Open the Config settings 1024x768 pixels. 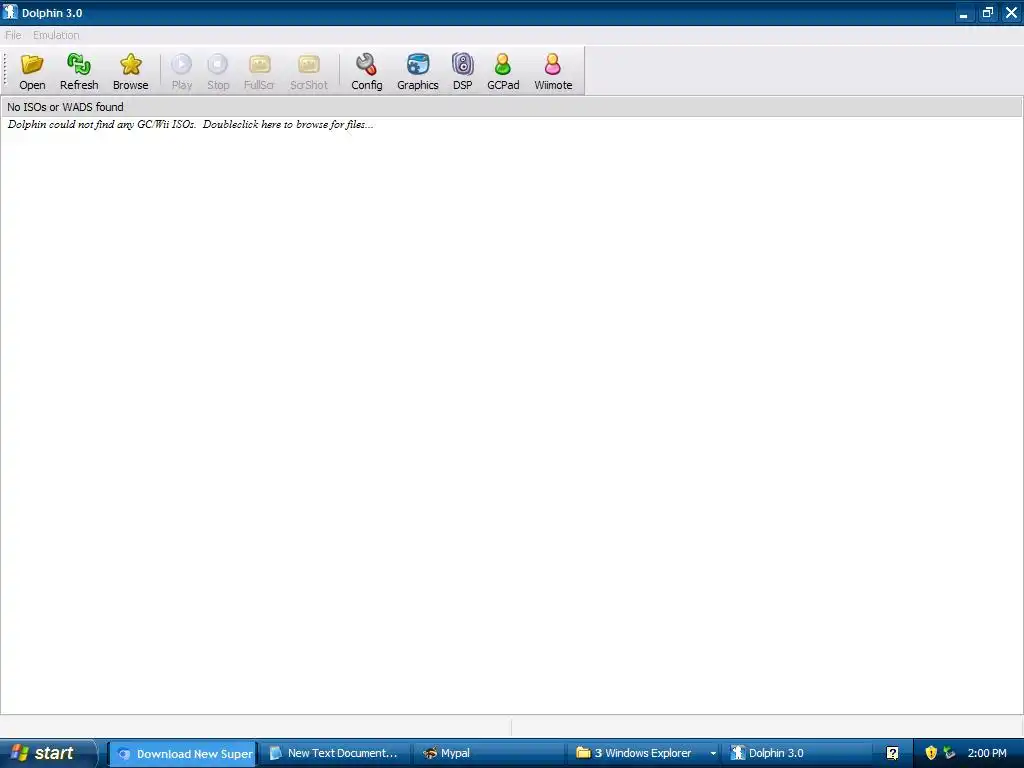point(366,71)
